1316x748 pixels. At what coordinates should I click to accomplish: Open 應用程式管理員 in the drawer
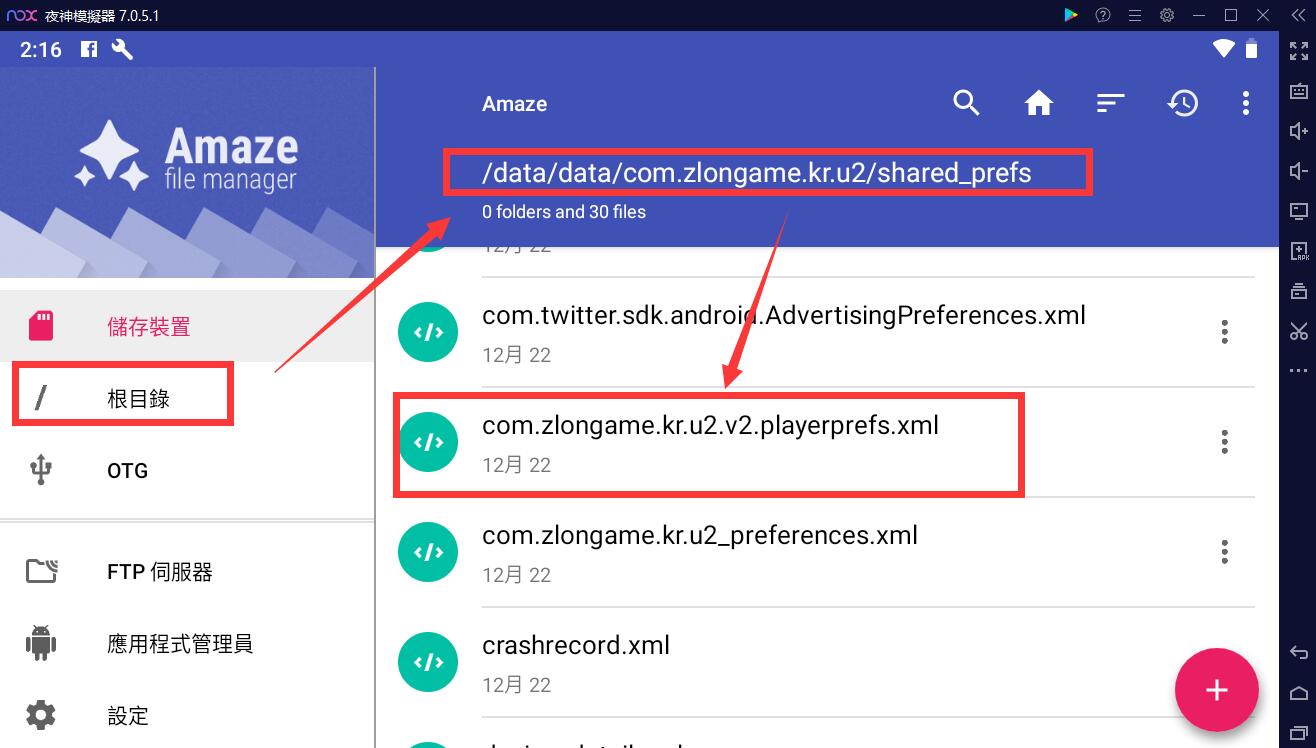point(187,644)
